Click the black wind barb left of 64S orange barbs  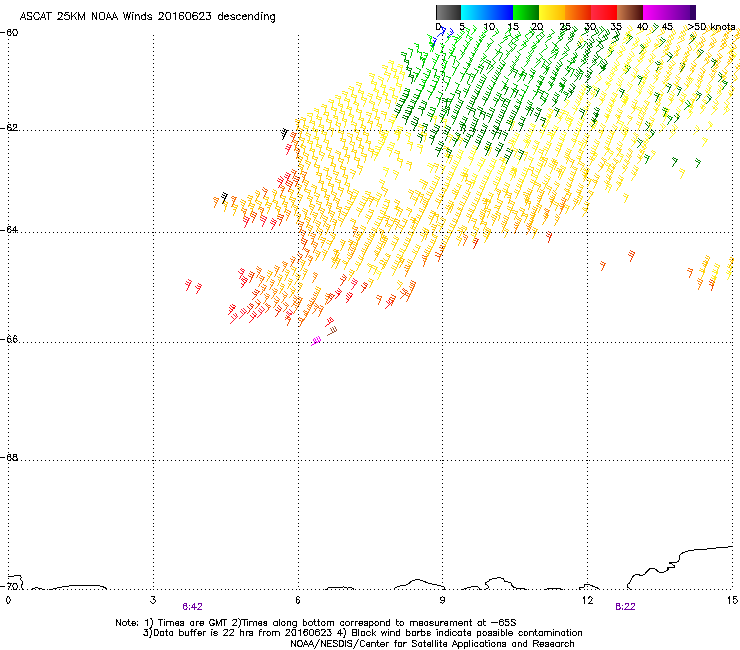pyautogui.click(x=224, y=197)
